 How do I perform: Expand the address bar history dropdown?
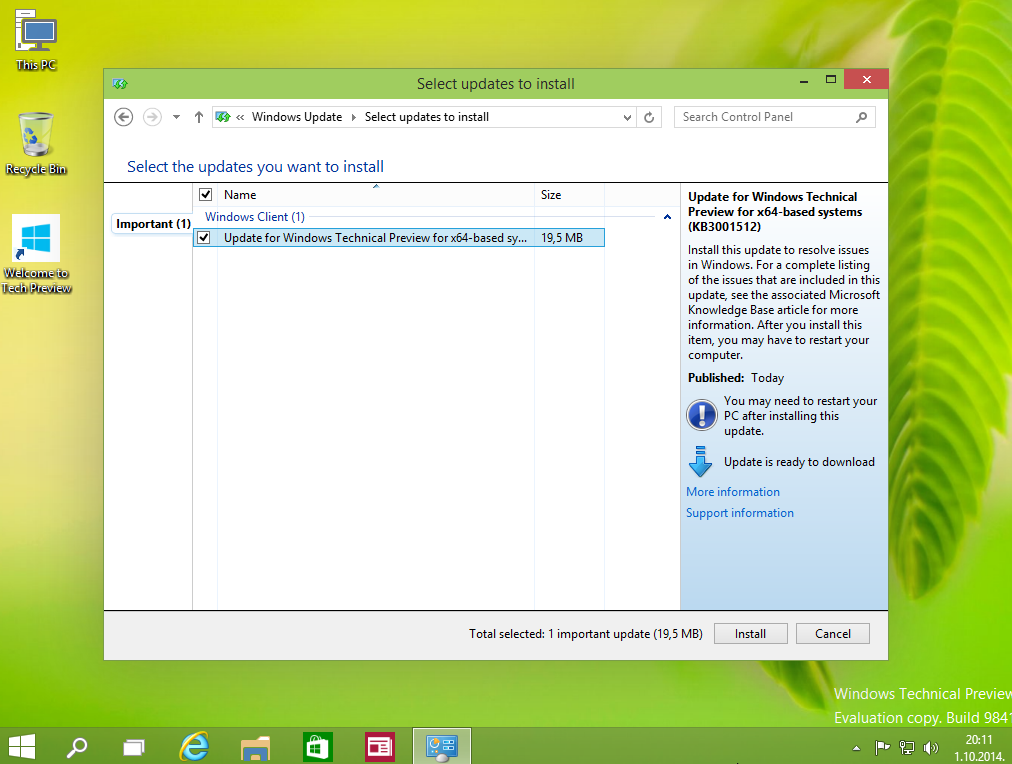pyautogui.click(x=628, y=117)
